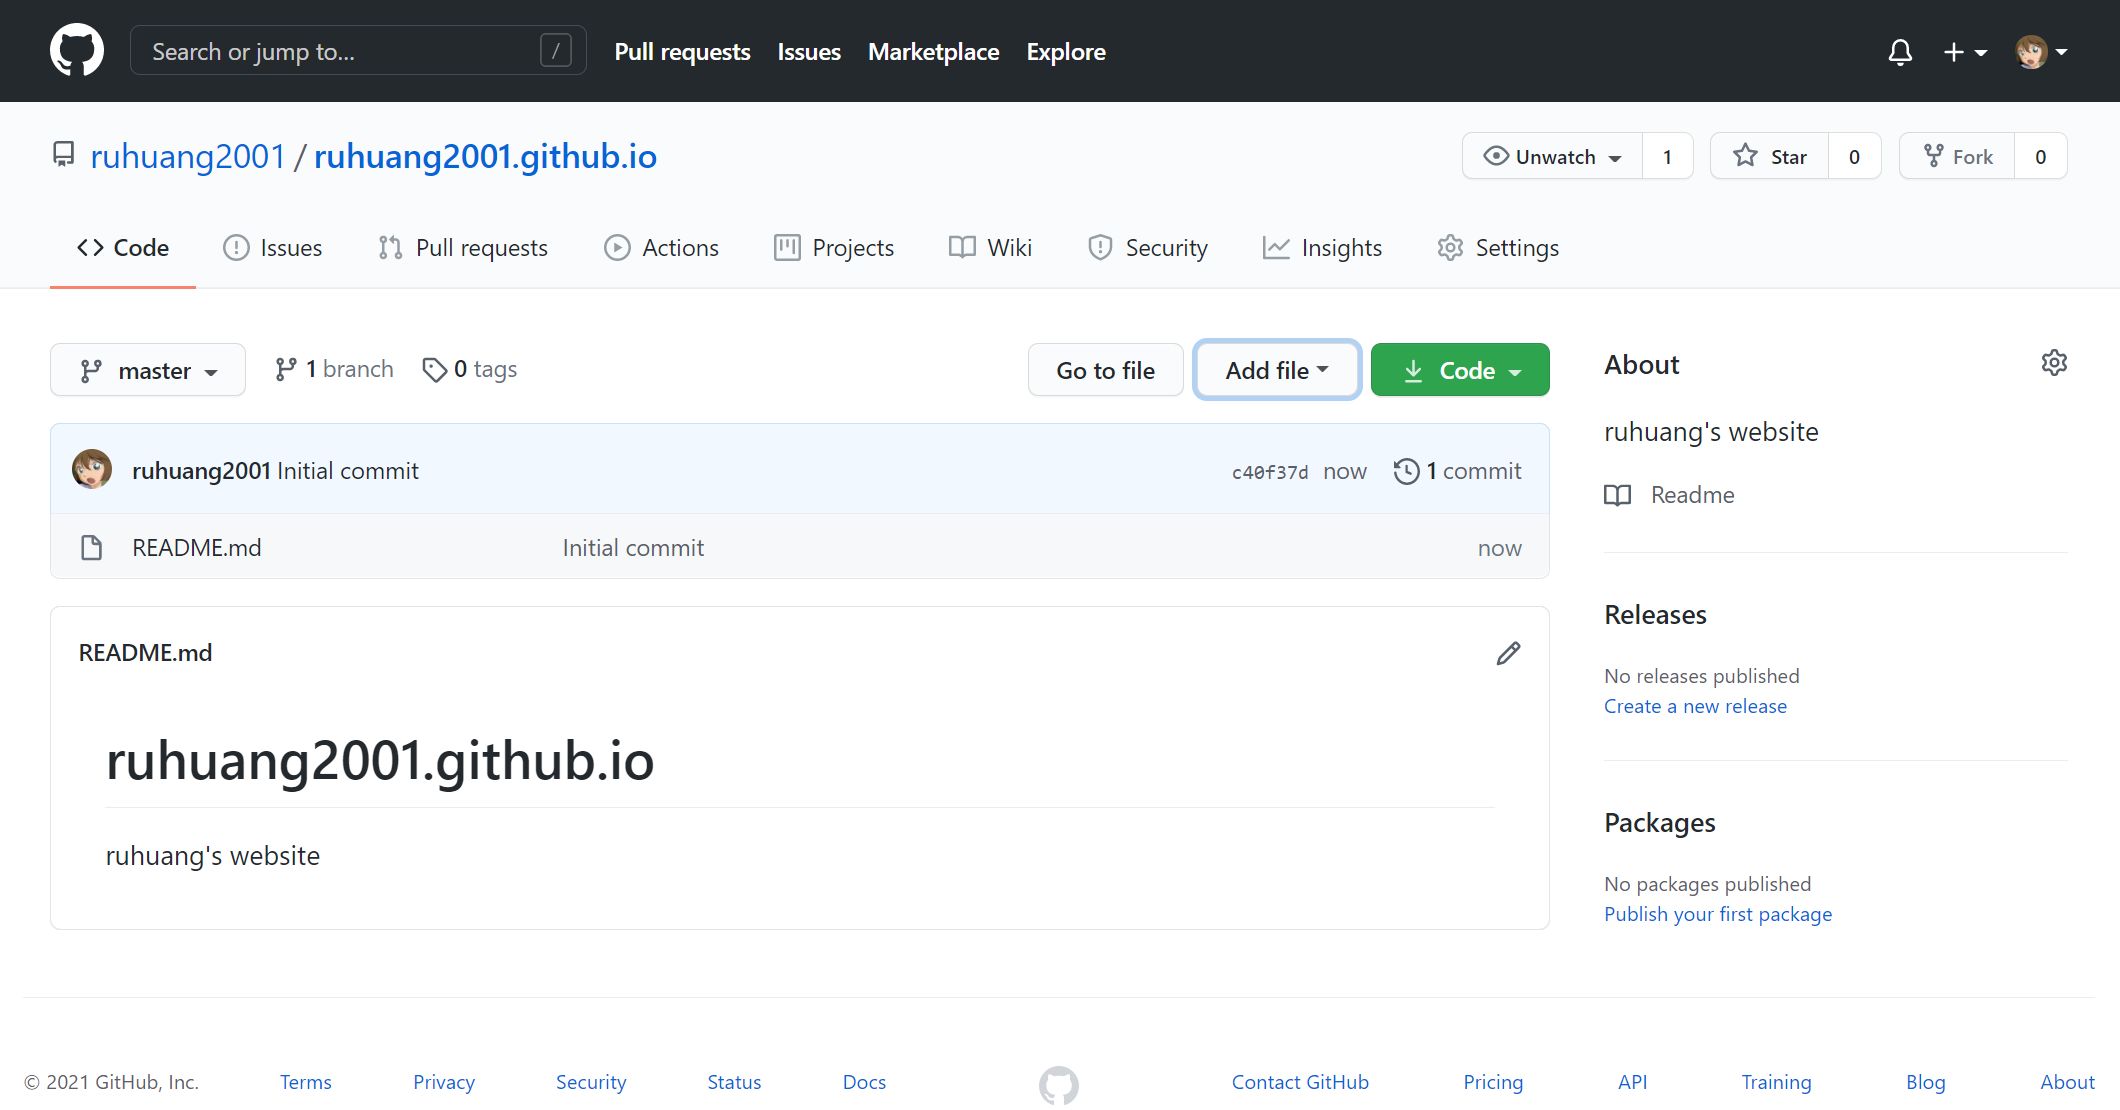Open the Releases heading link
Viewport: 2120px width, 1110px height.
click(1655, 615)
